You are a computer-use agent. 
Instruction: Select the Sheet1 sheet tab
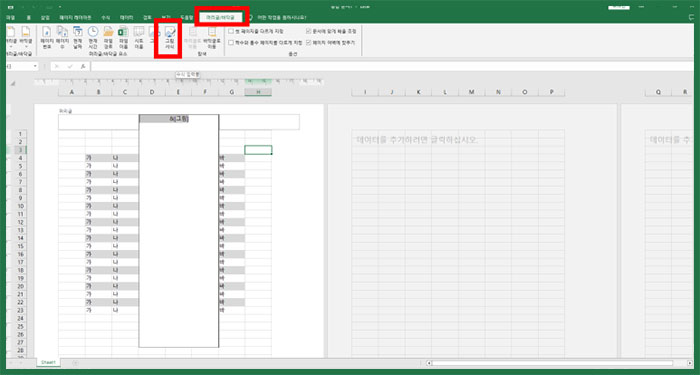point(47,362)
